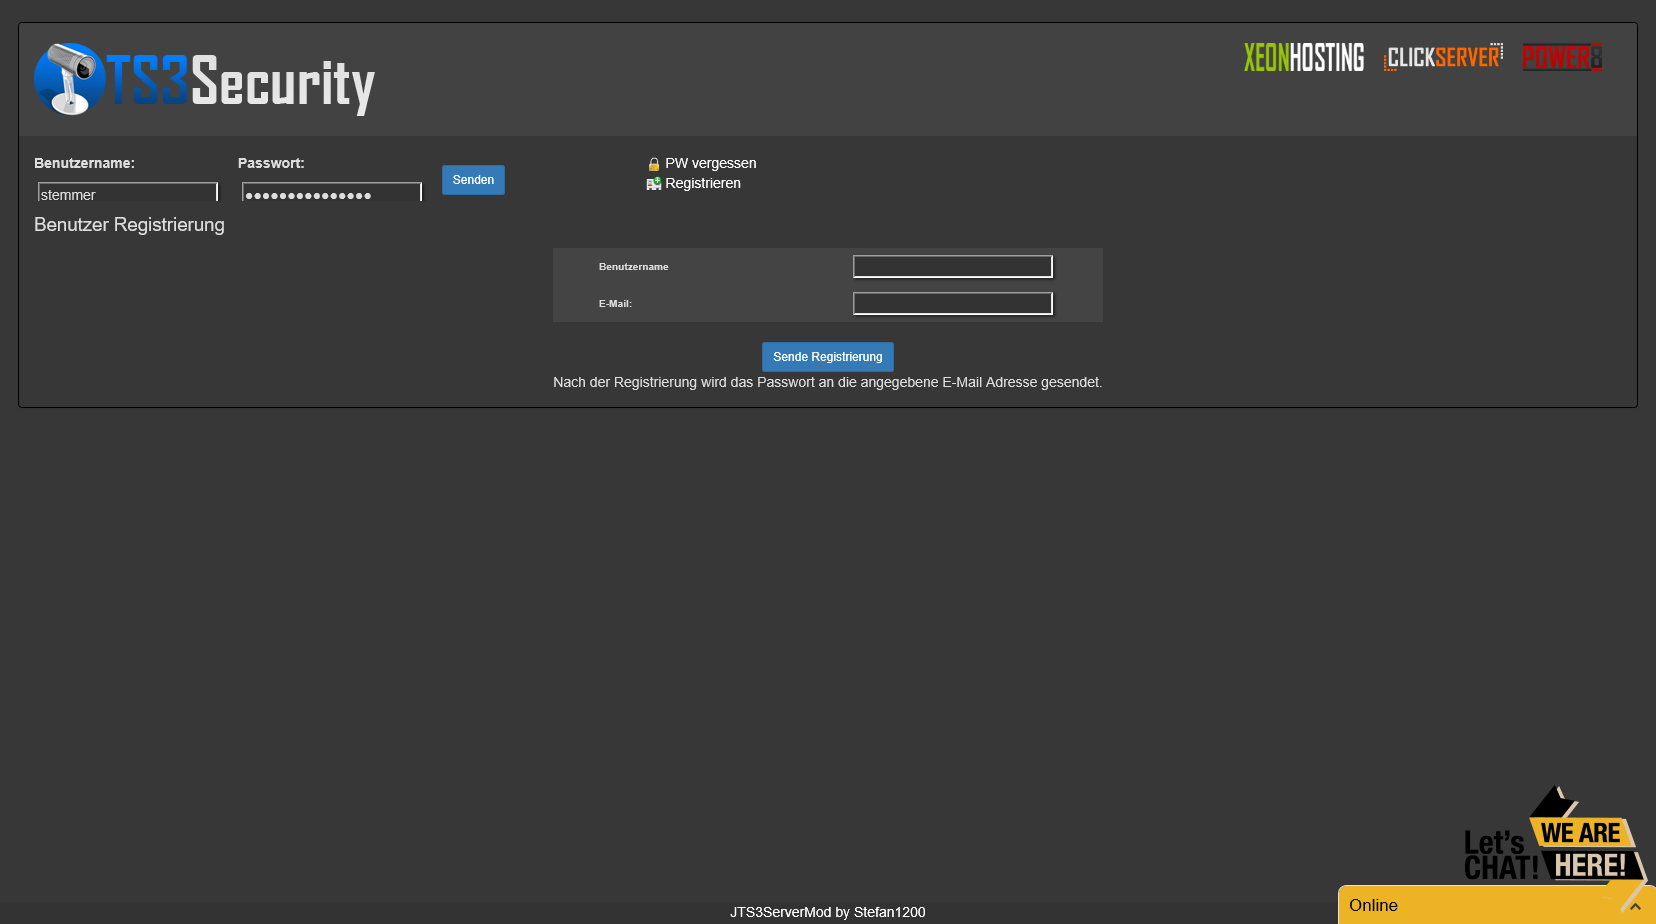The height and width of the screenshot is (924, 1656).
Task: Click the register icon beside Registrieren
Action: pyautogui.click(x=654, y=184)
